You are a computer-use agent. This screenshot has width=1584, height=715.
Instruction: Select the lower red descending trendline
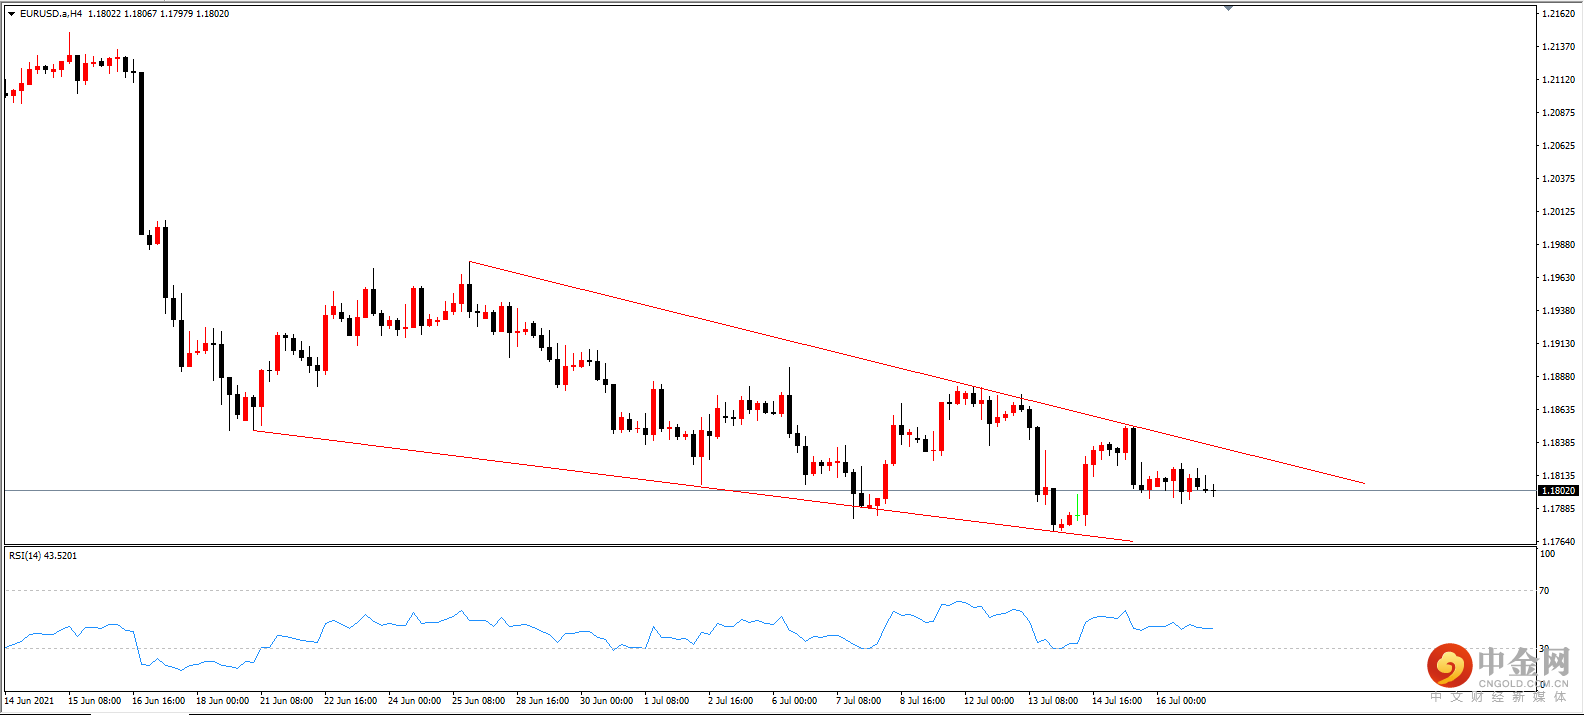[692, 486]
